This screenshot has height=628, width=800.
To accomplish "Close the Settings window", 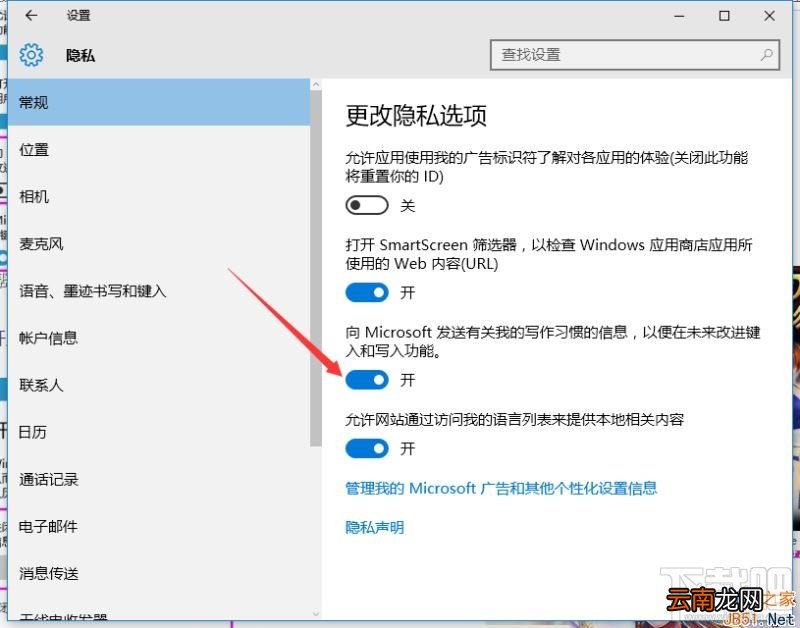I will [769, 16].
